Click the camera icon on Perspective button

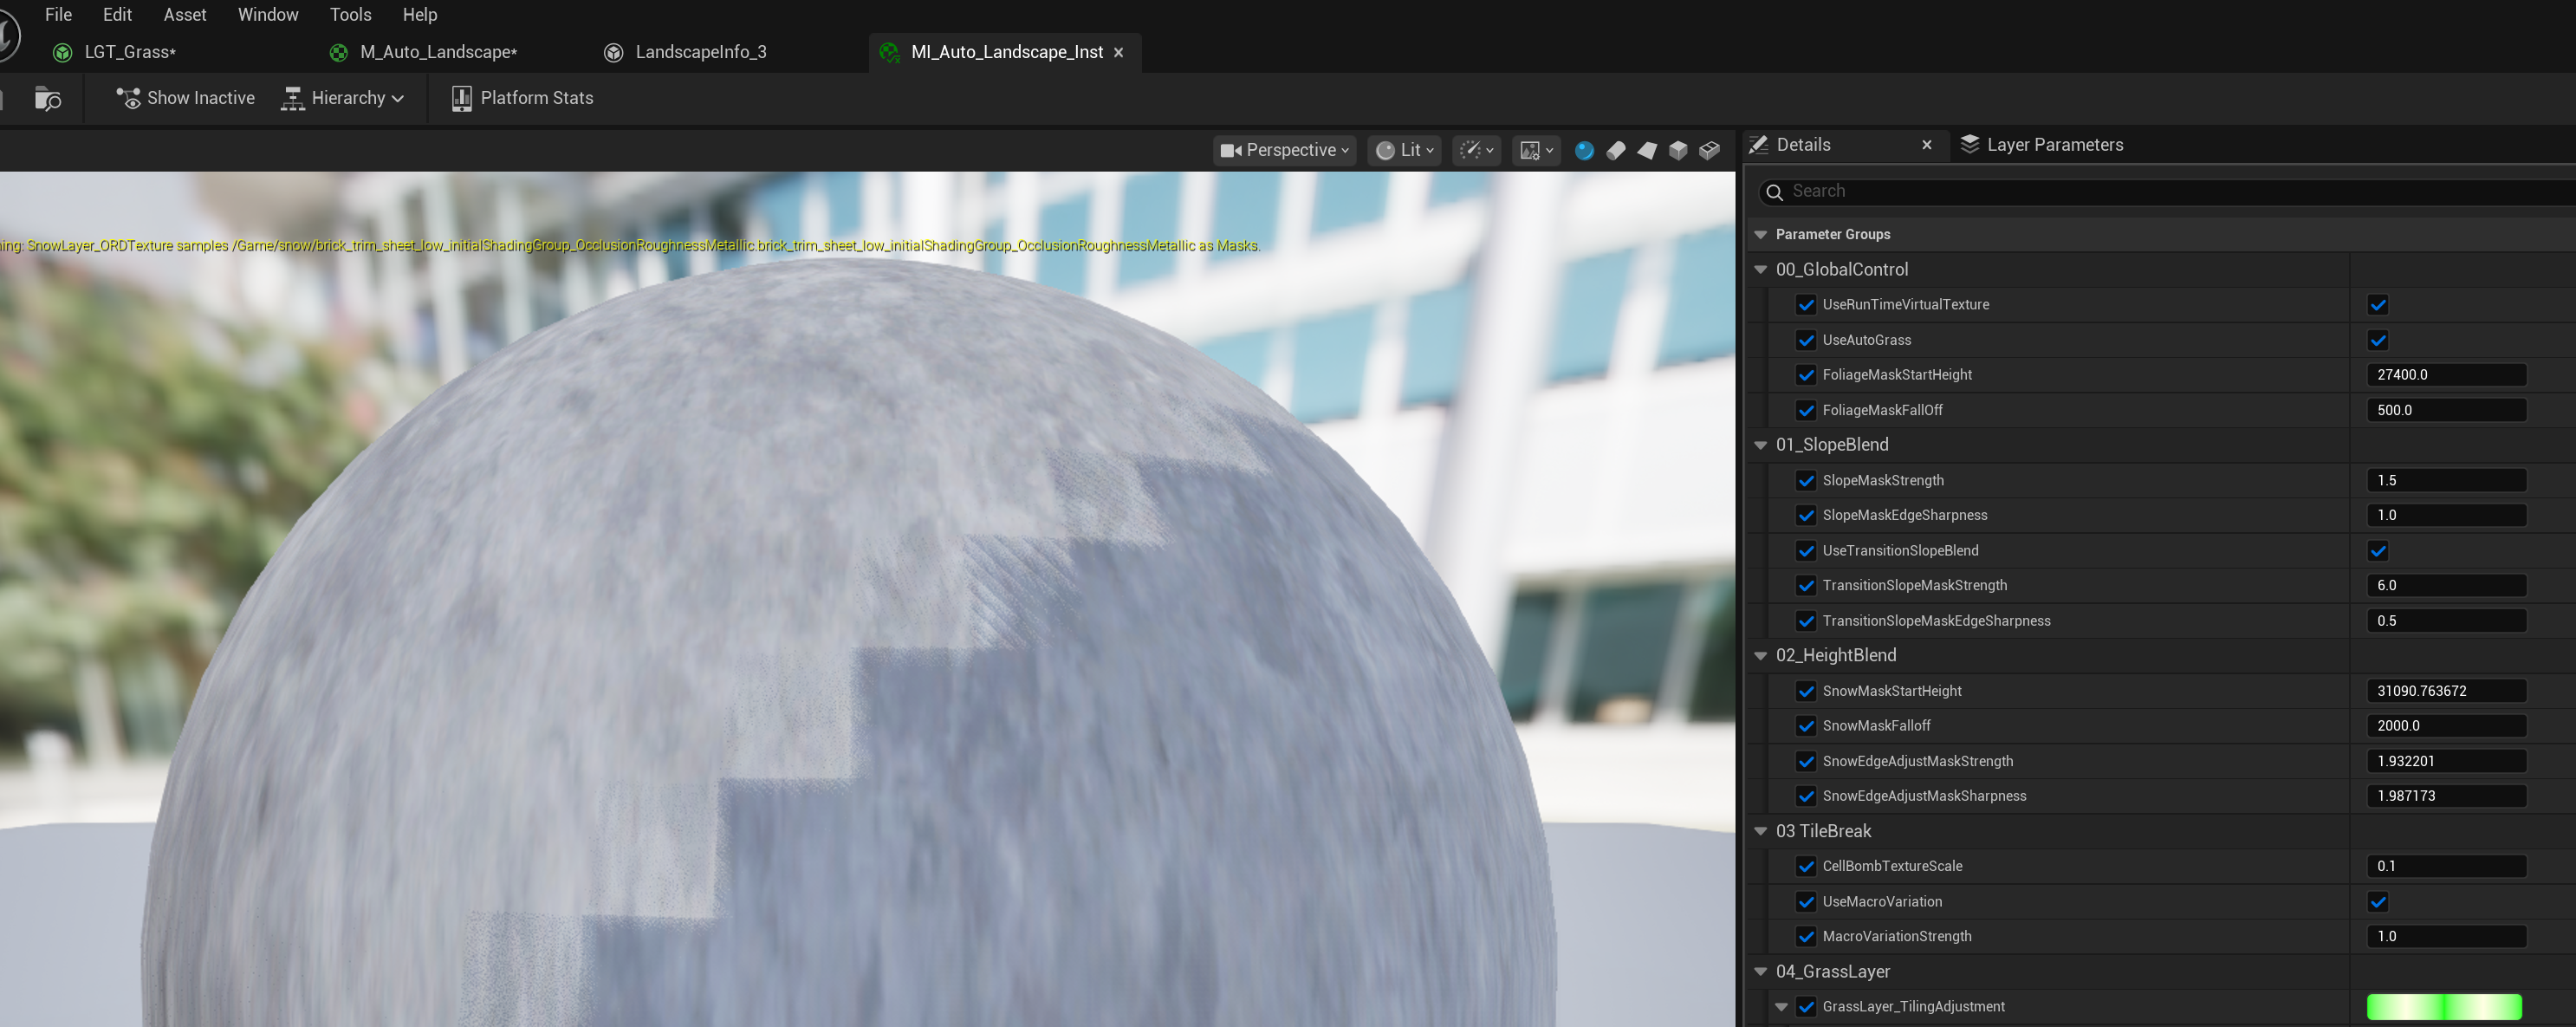click(x=1231, y=150)
